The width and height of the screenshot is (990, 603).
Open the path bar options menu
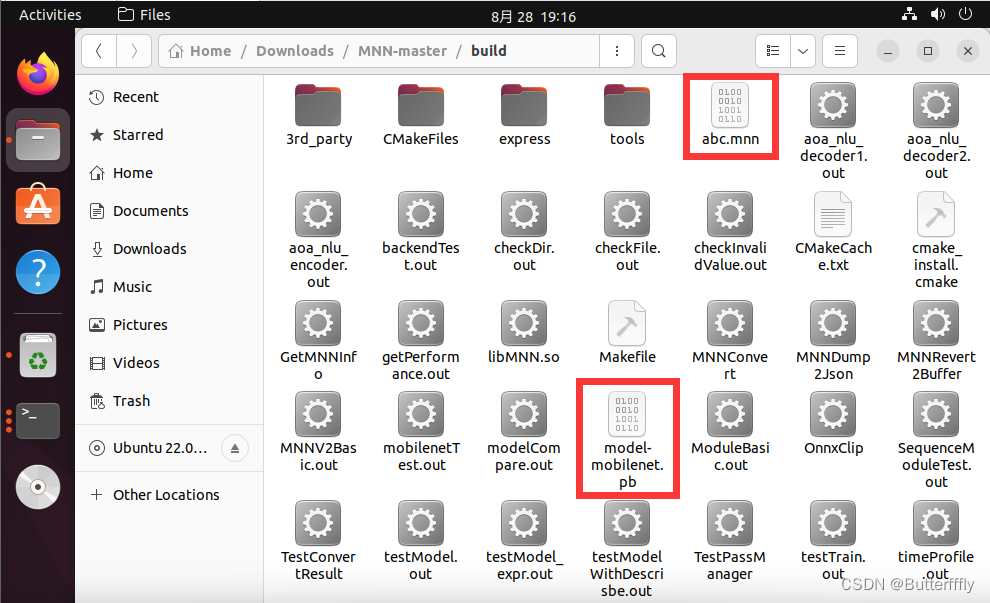click(617, 51)
